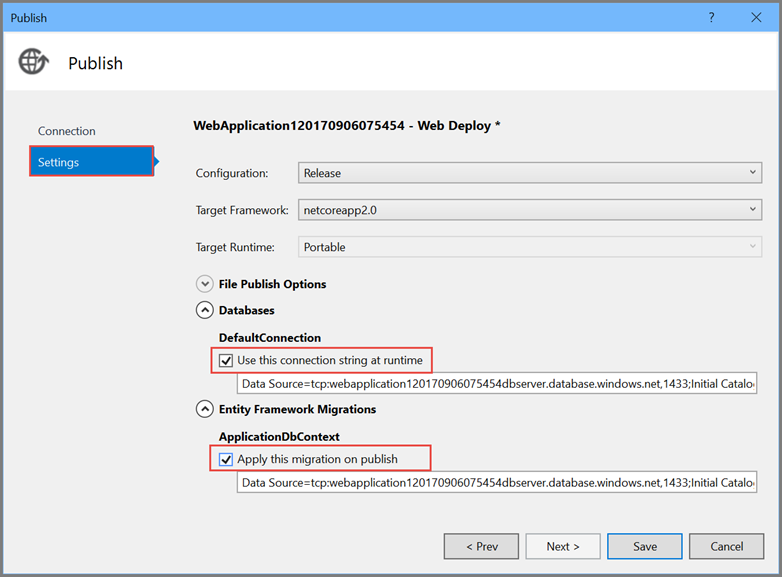The height and width of the screenshot is (577, 782).
Task: Cancel the publish dialog
Action: tap(727, 546)
